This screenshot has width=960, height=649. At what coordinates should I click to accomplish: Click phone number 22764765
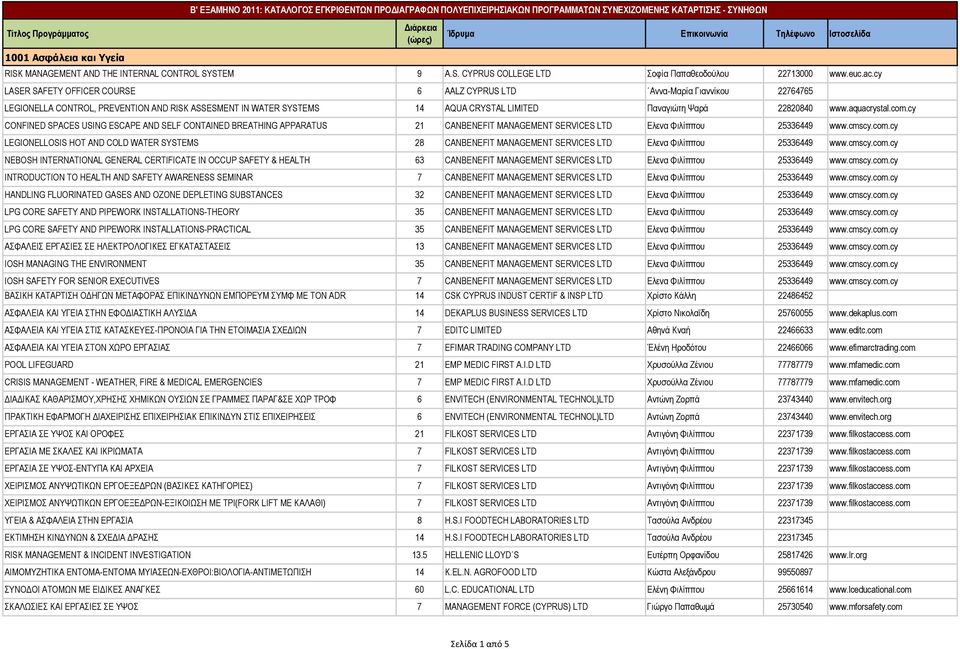[x=795, y=91]
